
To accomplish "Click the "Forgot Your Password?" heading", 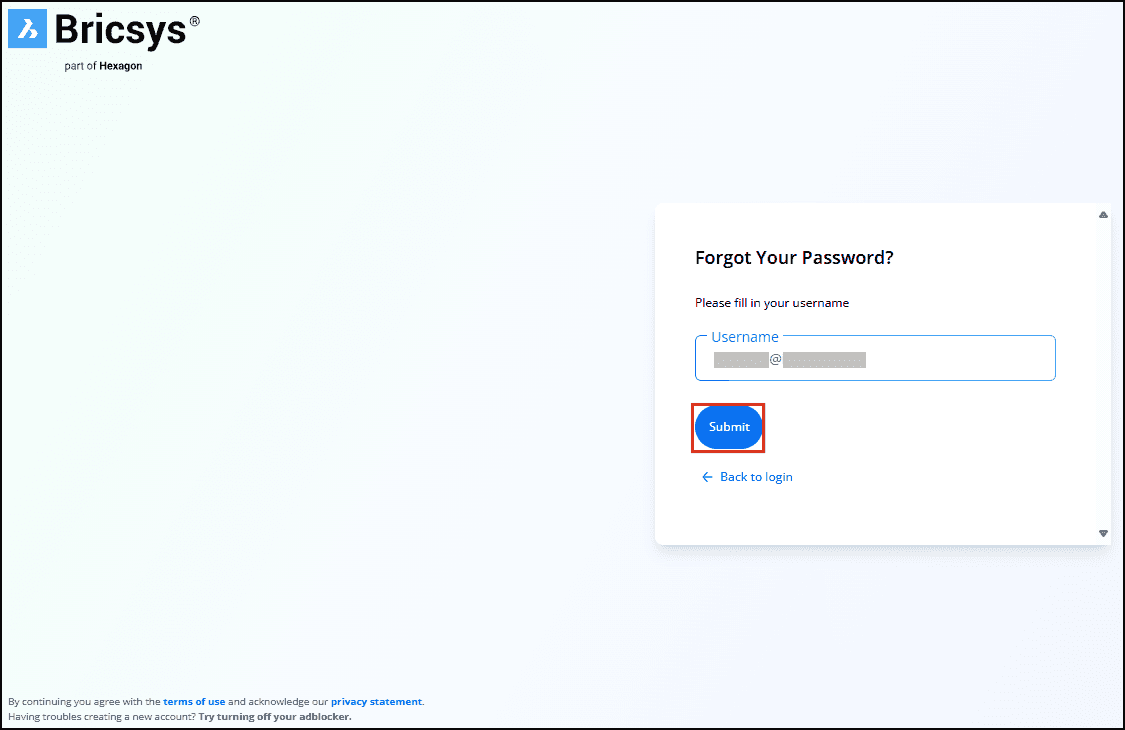I will point(794,258).
